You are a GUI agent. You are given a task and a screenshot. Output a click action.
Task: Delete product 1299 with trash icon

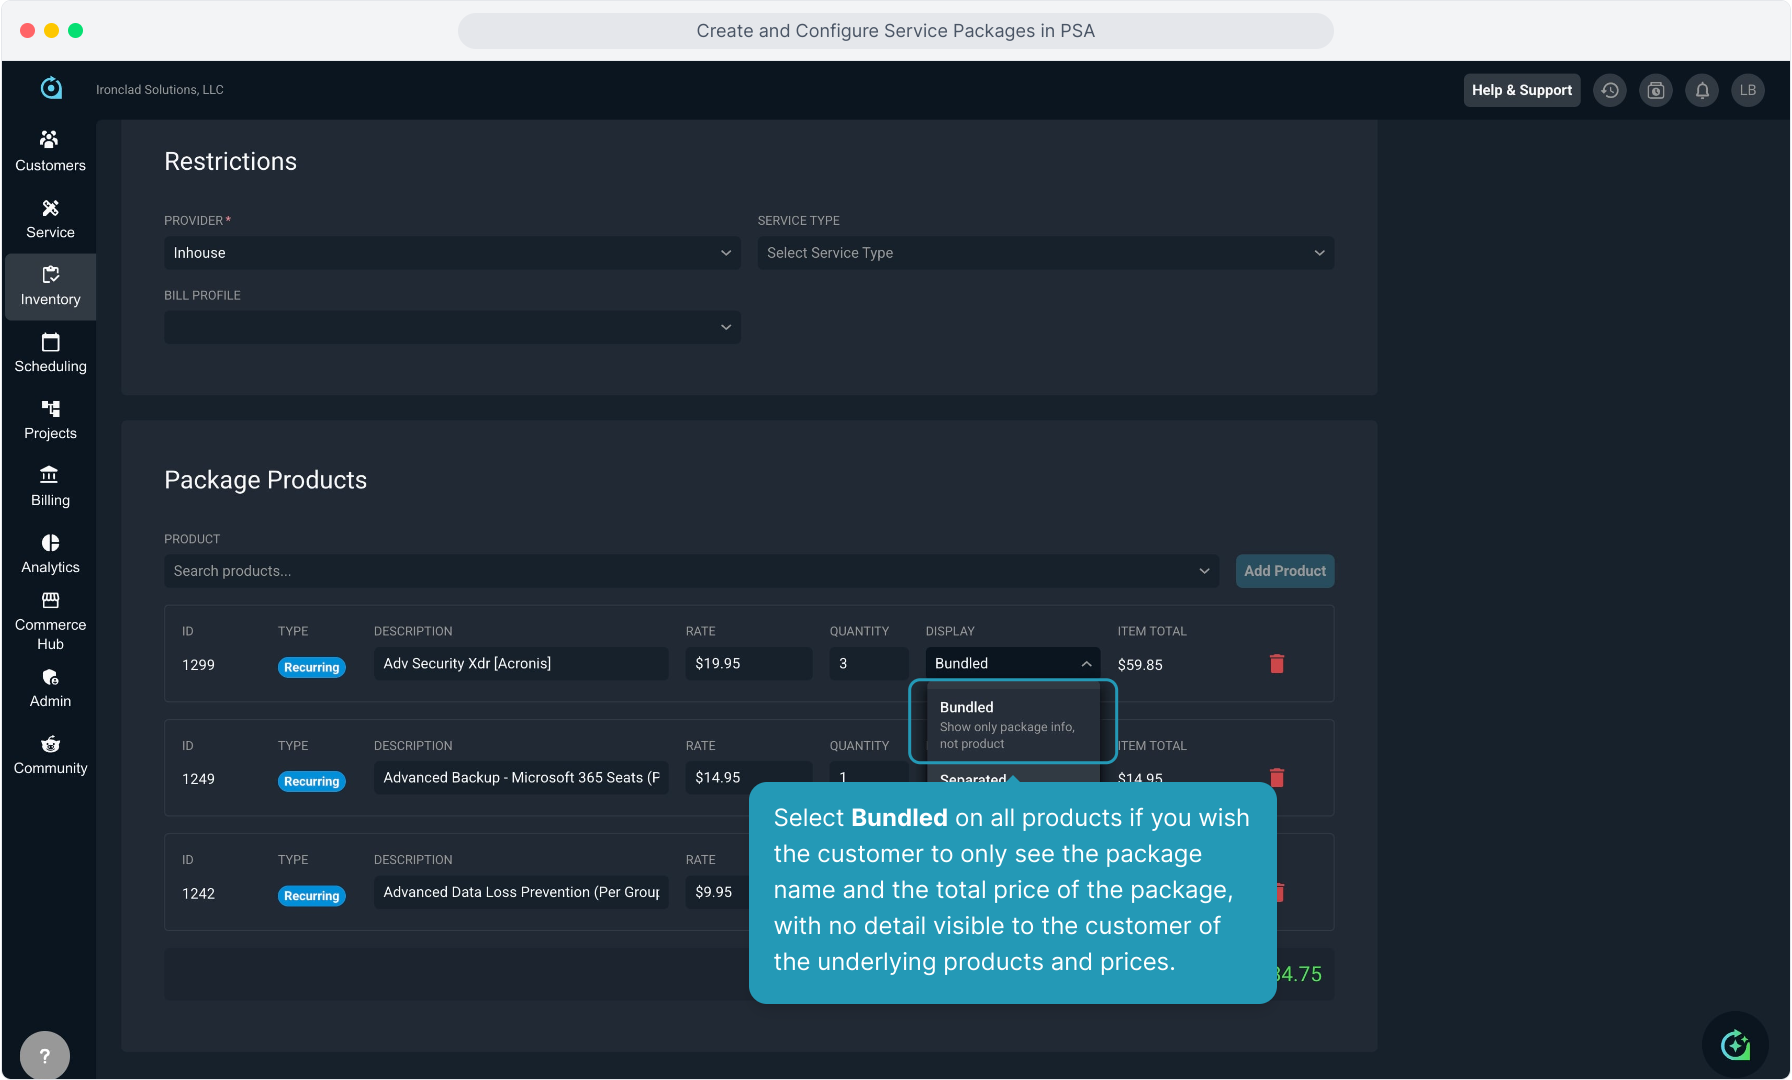[1277, 664]
